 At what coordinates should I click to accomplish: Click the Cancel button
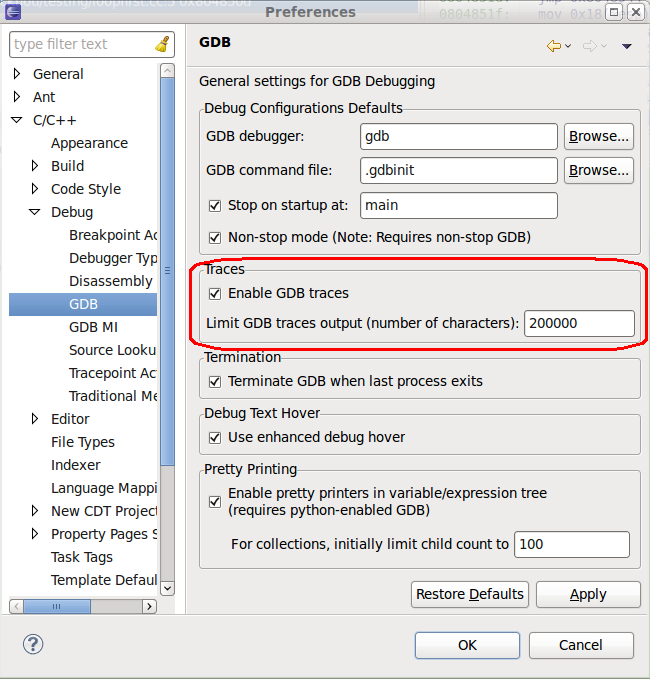coord(581,645)
